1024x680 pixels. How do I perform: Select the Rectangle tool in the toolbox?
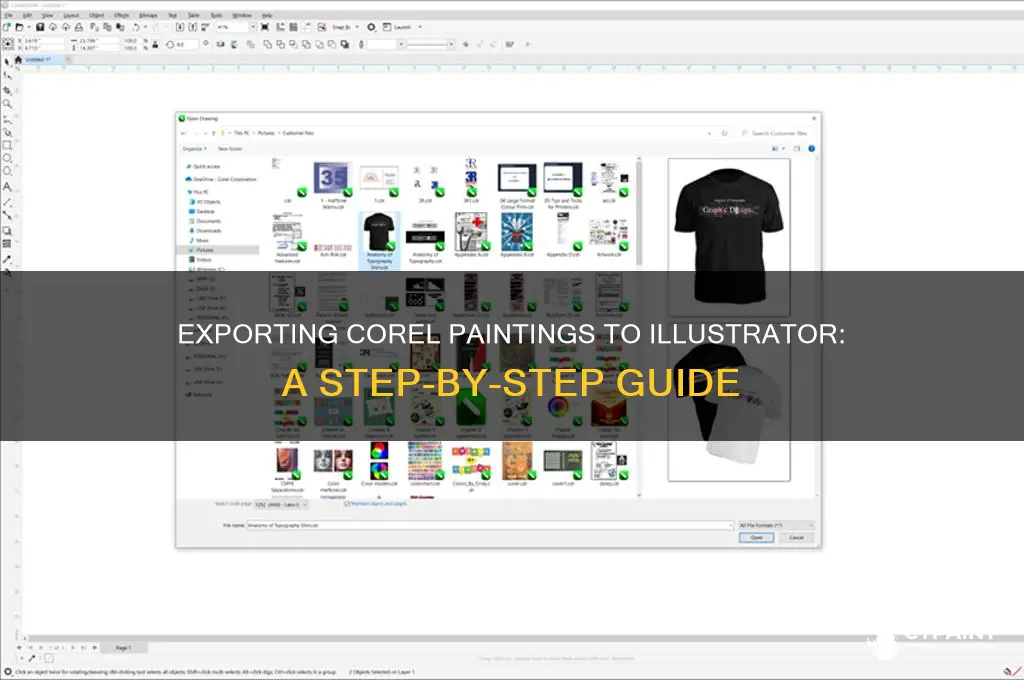click(7, 145)
